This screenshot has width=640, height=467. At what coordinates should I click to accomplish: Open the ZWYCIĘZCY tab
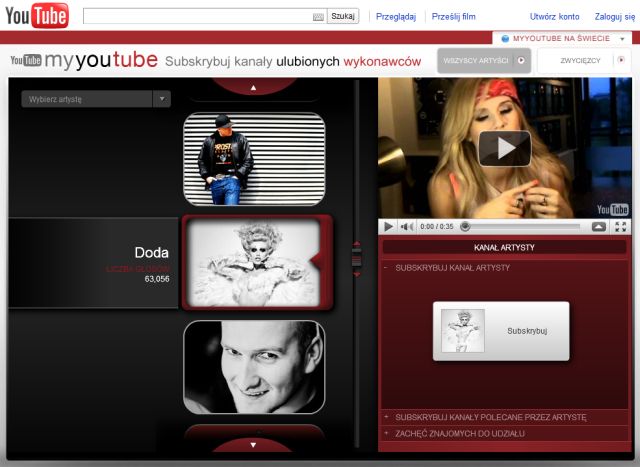(584, 60)
